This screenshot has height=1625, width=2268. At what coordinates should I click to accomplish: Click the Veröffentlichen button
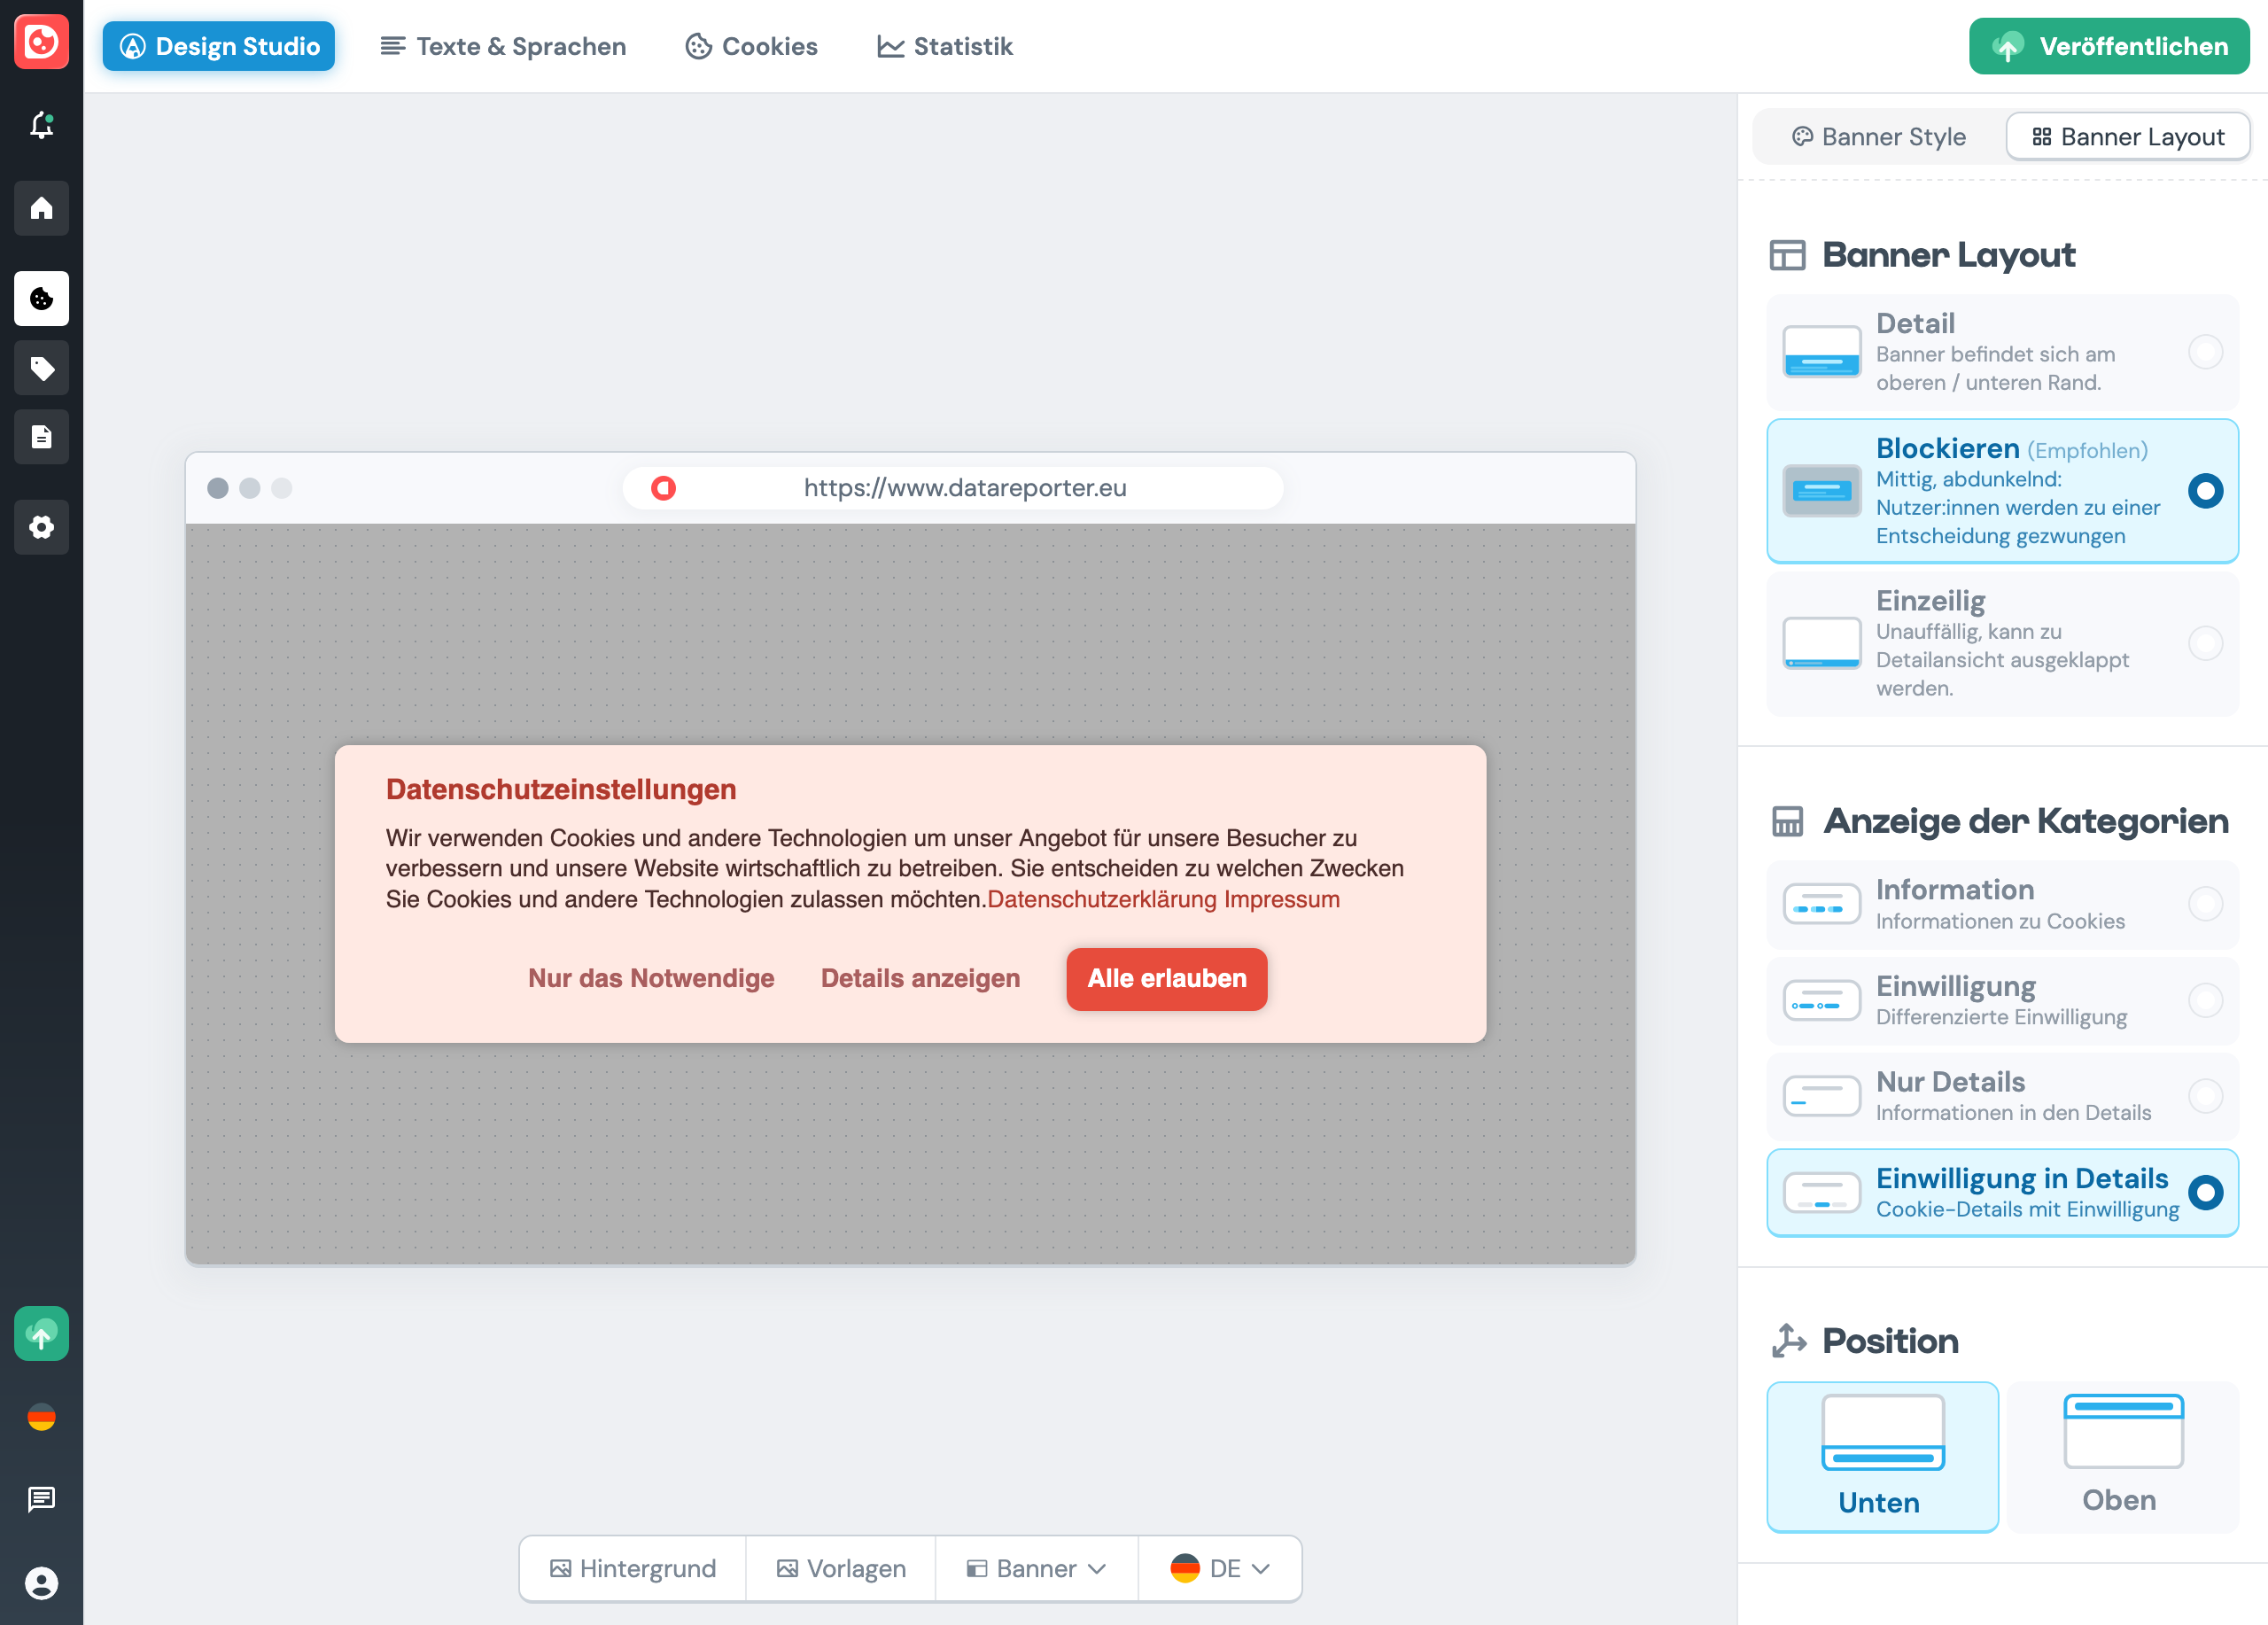[x=2108, y=46]
